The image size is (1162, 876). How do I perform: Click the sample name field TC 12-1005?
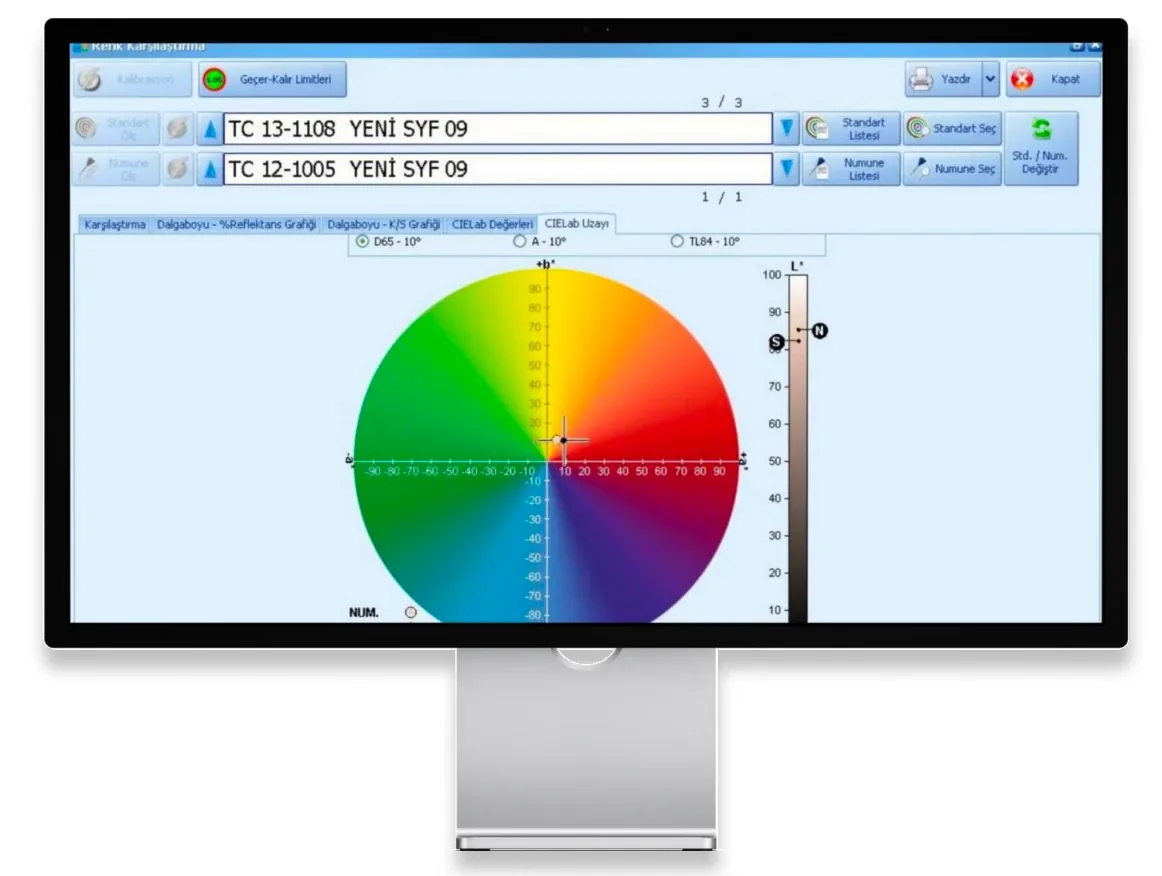click(498, 169)
